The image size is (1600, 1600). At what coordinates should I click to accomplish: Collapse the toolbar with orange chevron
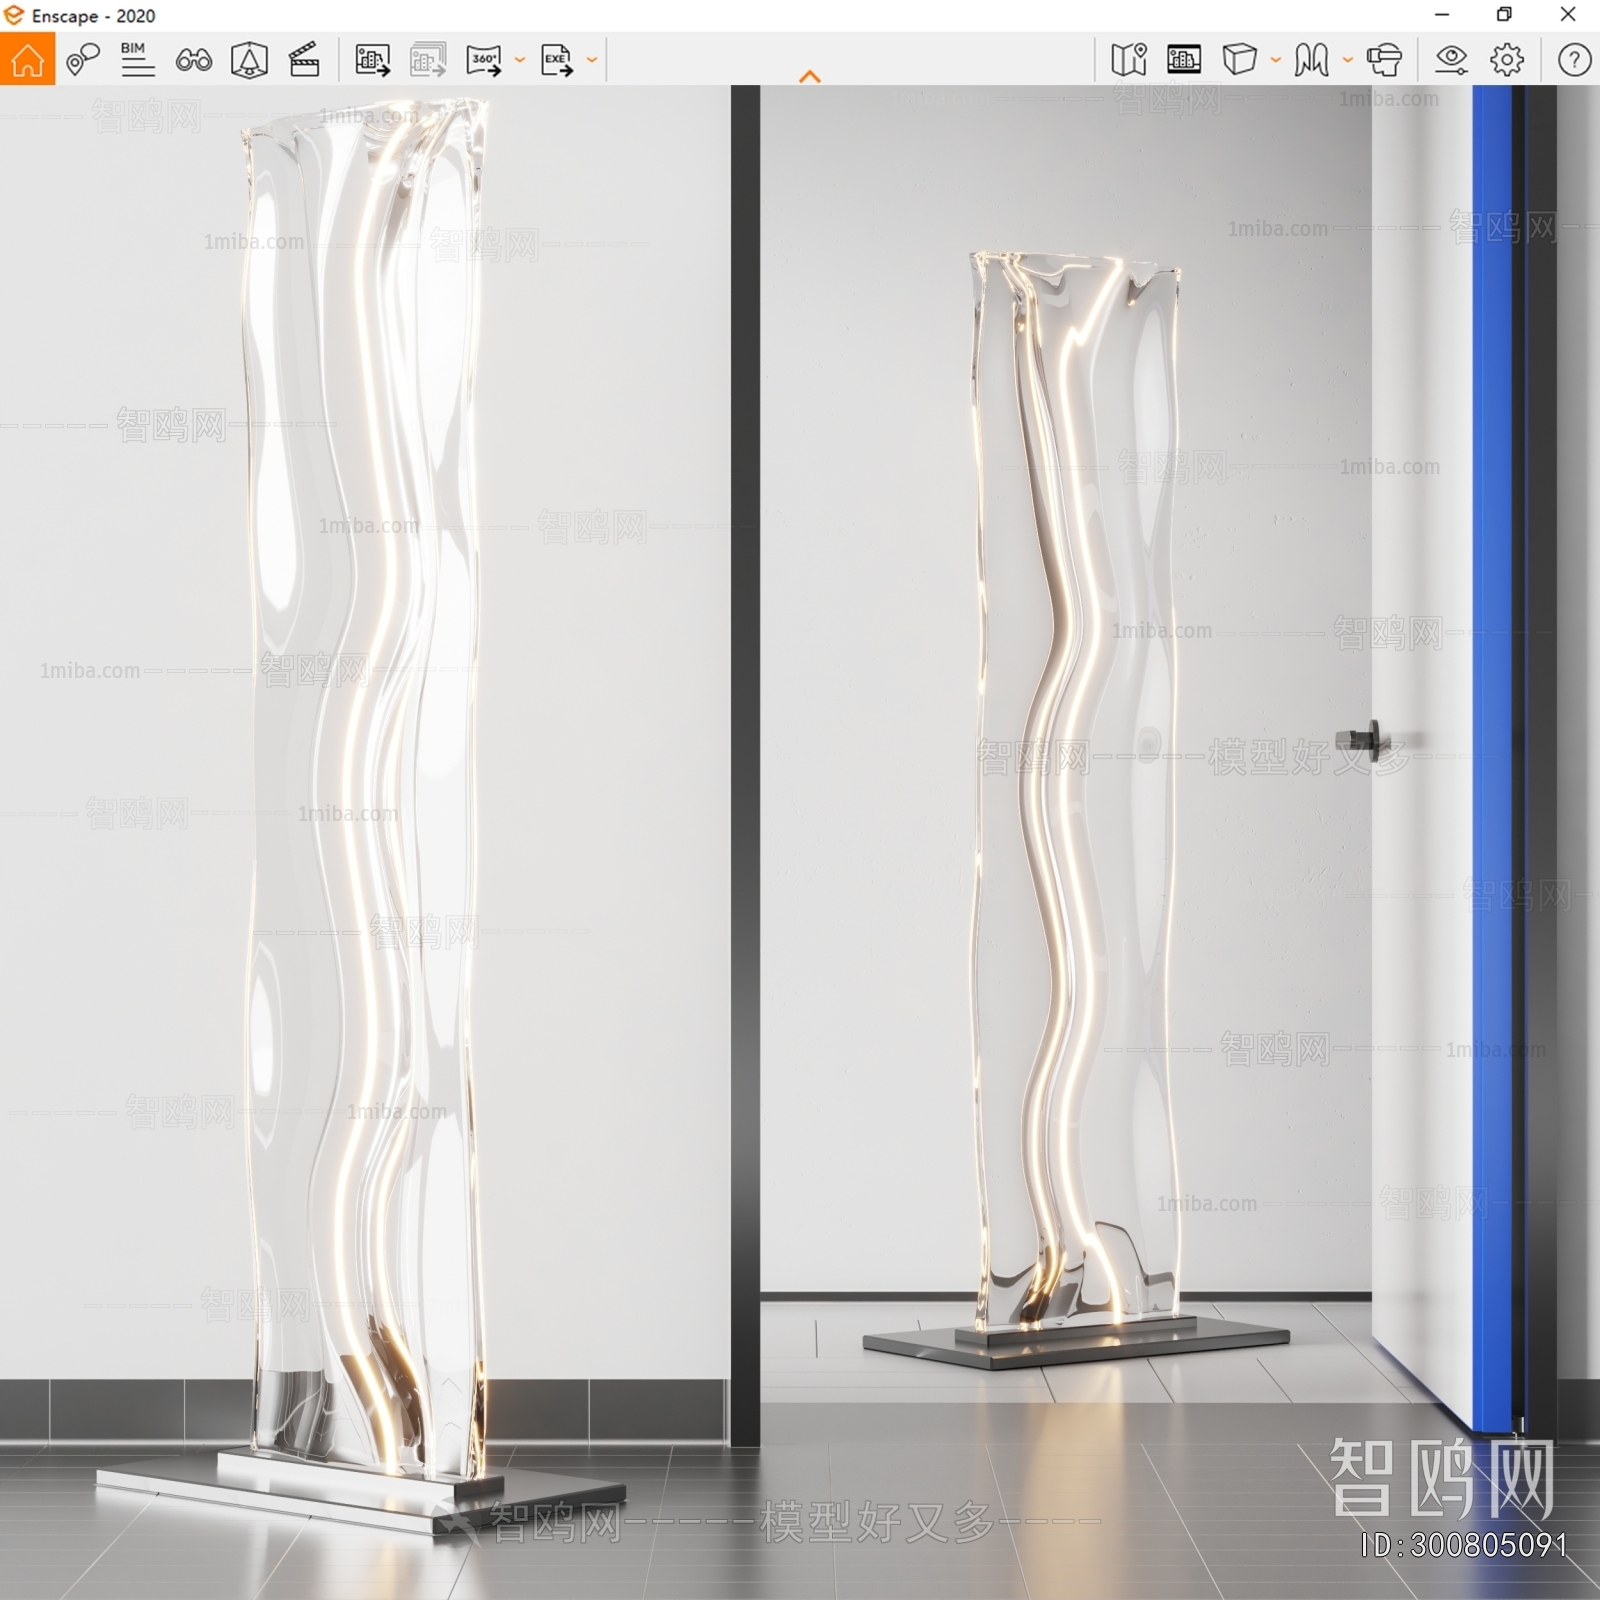(810, 77)
